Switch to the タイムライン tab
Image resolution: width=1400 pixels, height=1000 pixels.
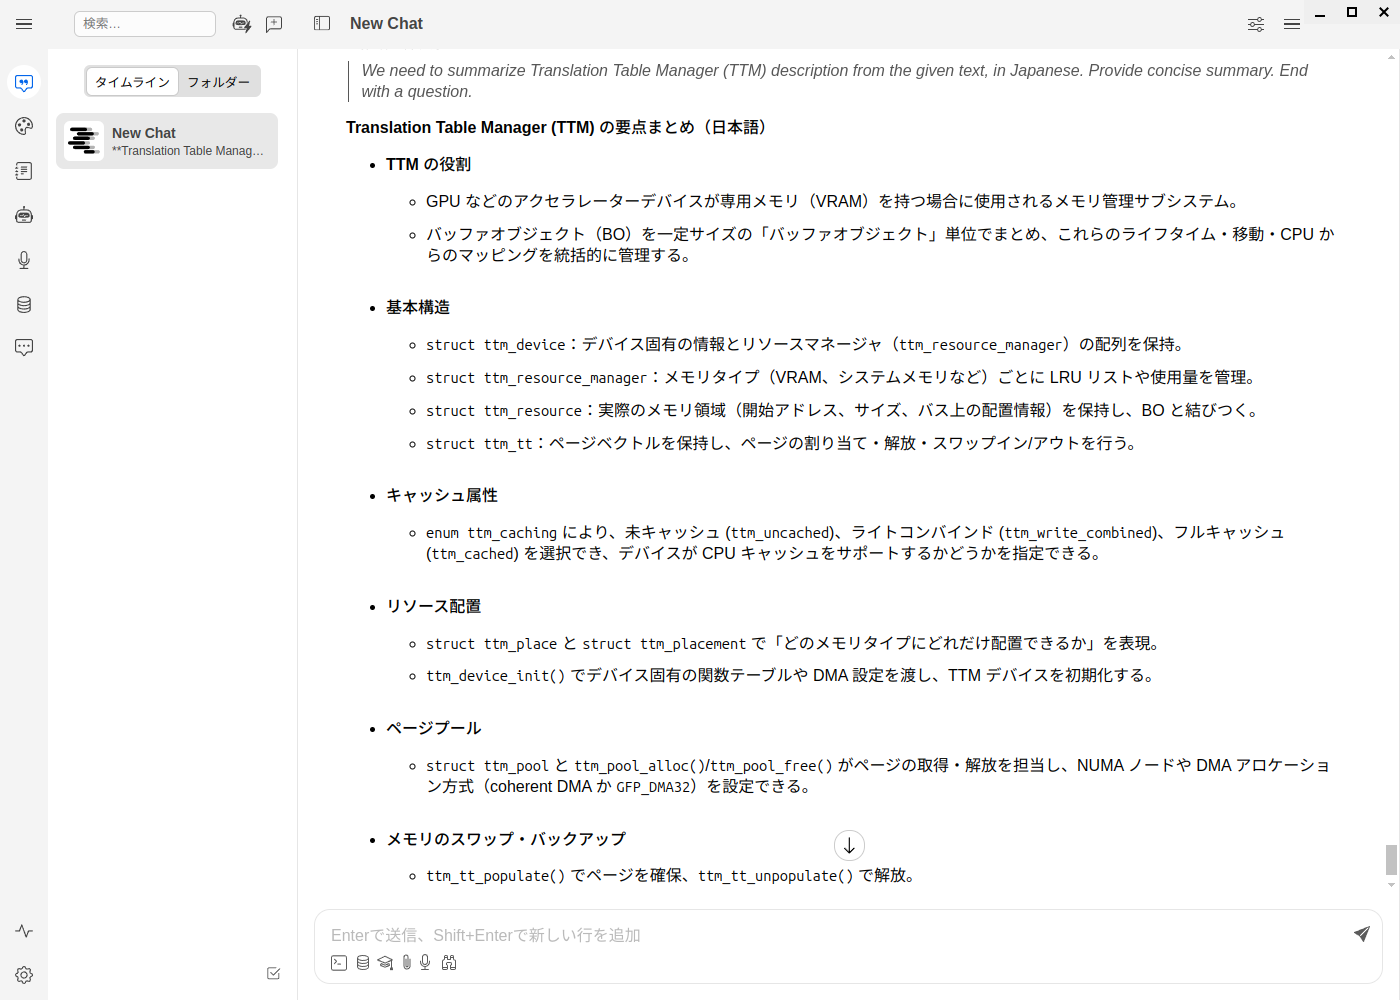(x=132, y=82)
